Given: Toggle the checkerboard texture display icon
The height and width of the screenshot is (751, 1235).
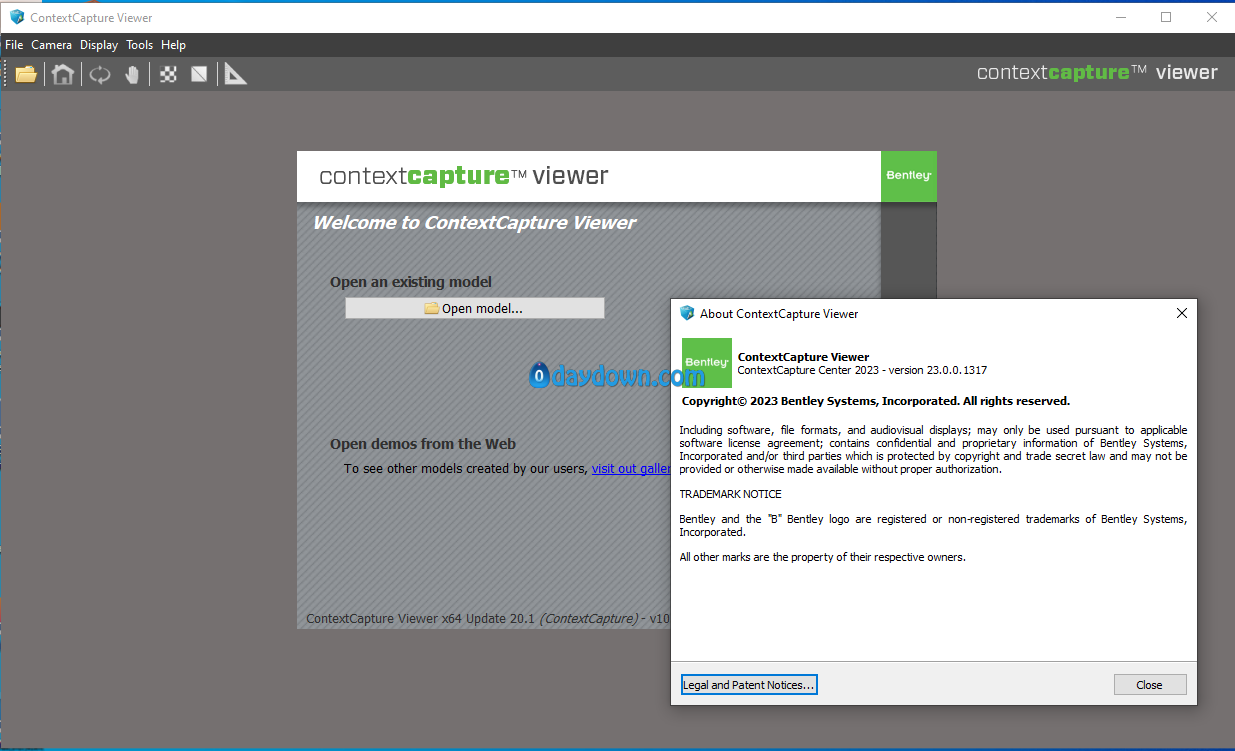Looking at the screenshot, I should point(169,74).
